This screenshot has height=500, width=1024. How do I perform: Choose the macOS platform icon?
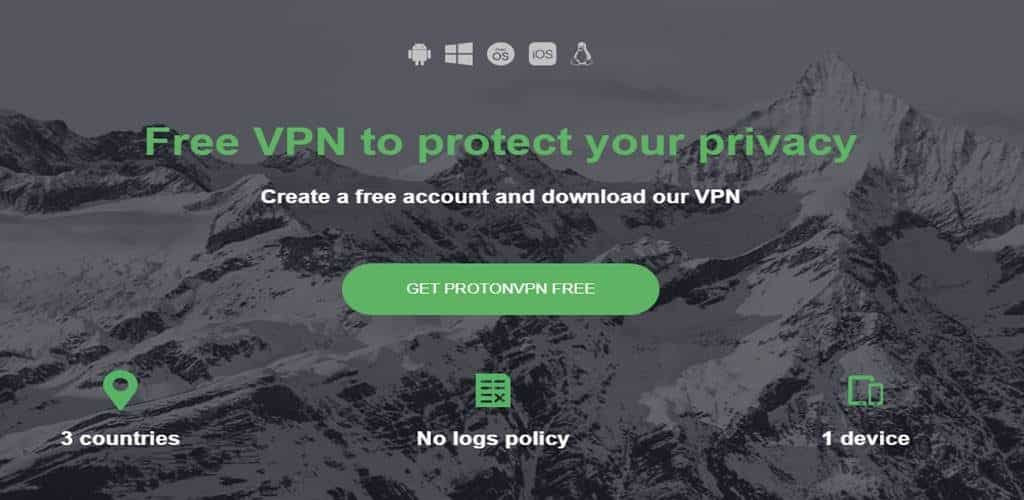[x=501, y=54]
